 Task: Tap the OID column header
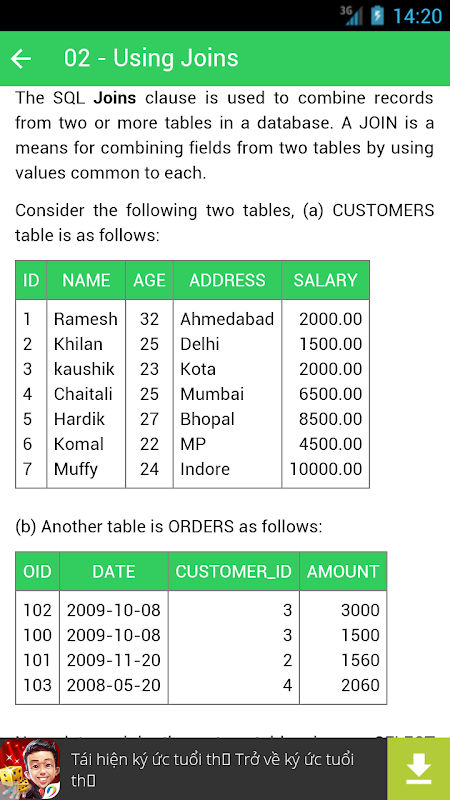coord(37,571)
